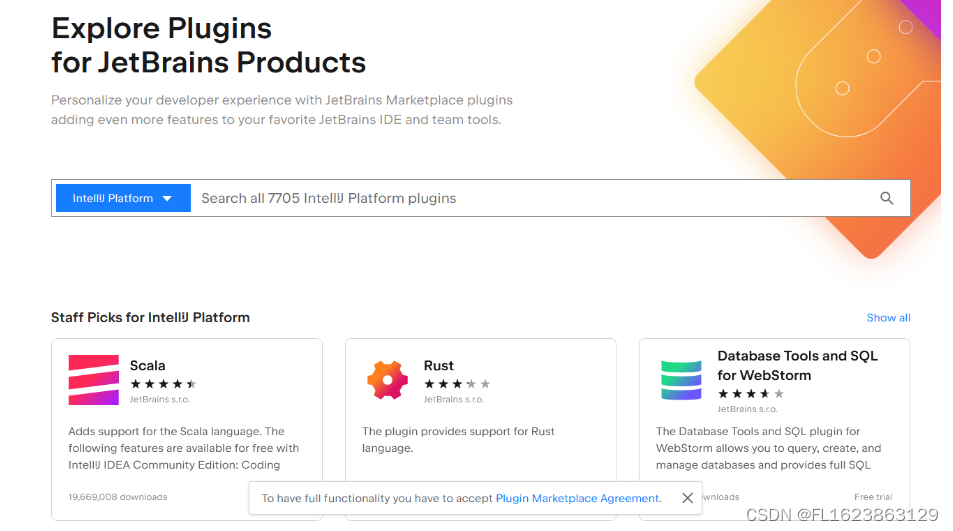Select the Scala description text card
This screenshot has width=953, height=531.
click(184, 448)
